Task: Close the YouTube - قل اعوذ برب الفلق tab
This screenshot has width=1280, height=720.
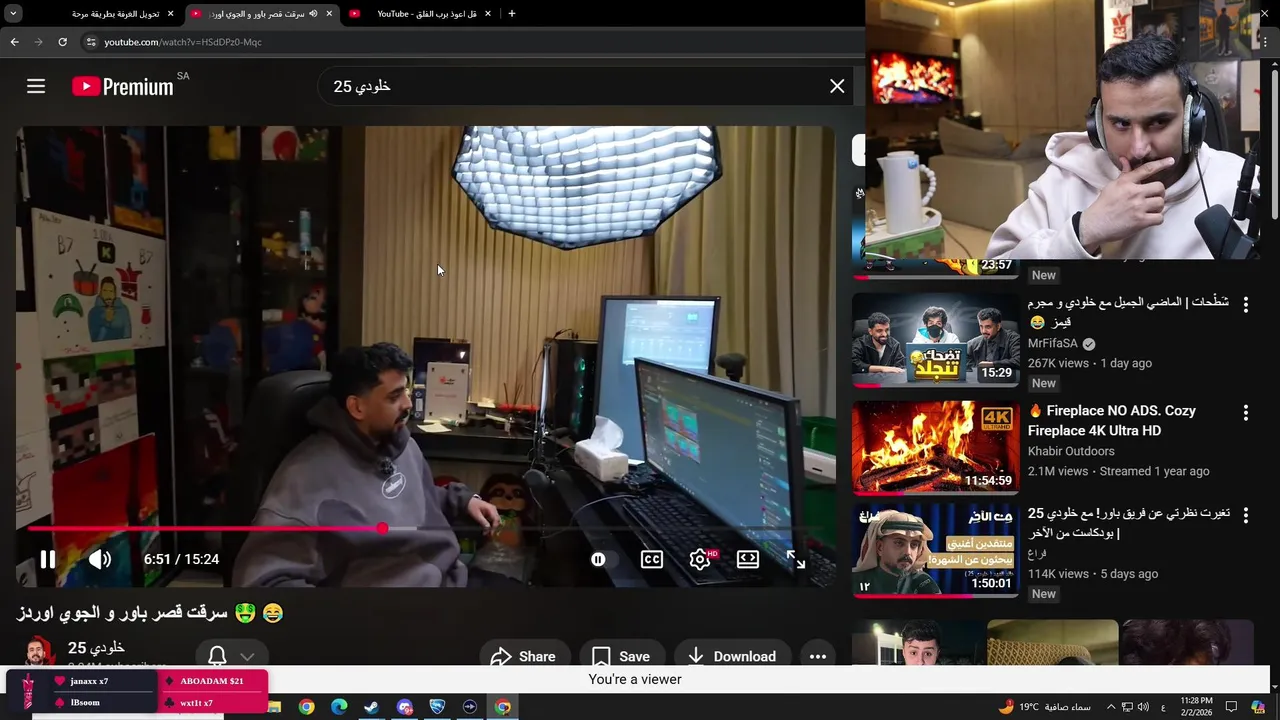Action: point(487,14)
